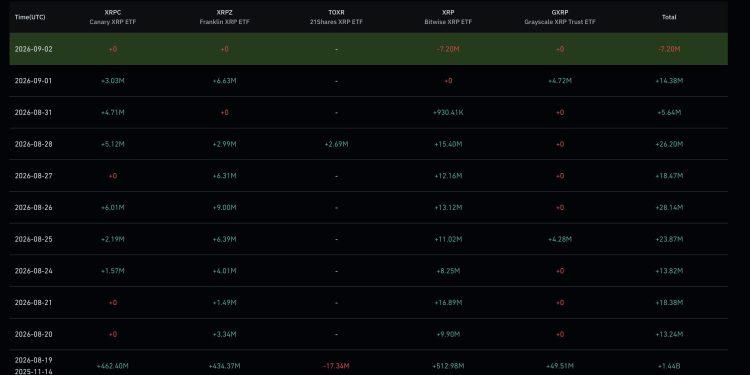
Task: Click the +434.37M XRPZ value
Action: (224, 366)
